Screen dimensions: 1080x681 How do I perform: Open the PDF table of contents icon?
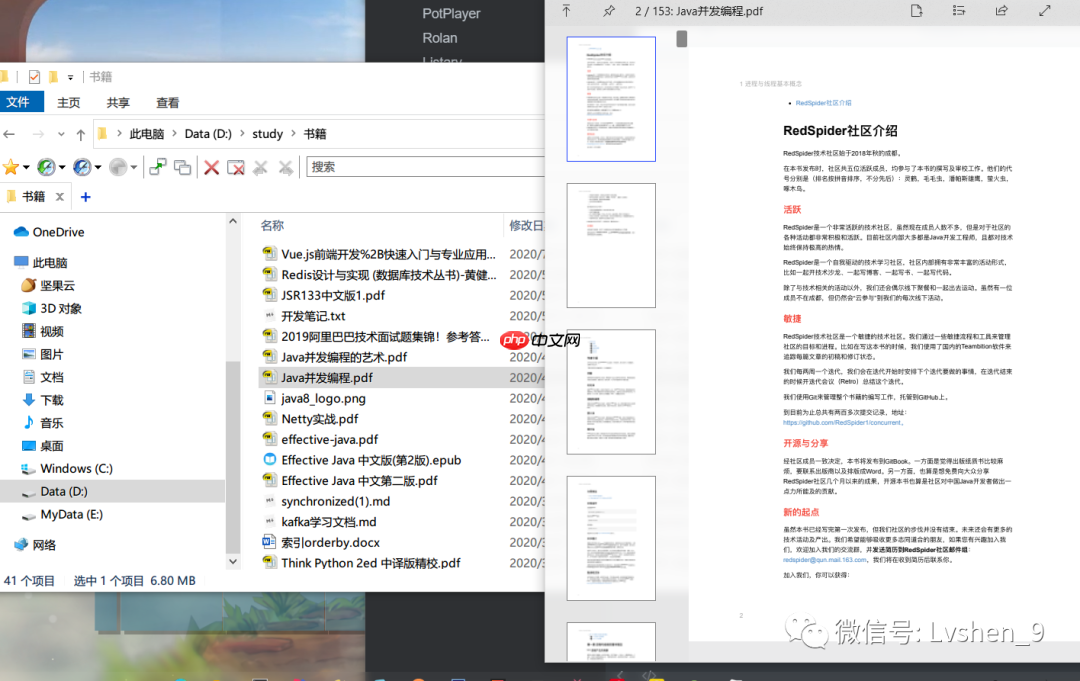click(x=957, y=11)
